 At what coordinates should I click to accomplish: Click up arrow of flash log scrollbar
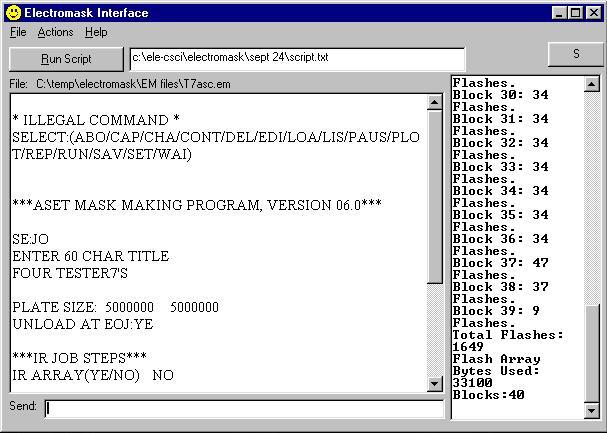[593, 85]
